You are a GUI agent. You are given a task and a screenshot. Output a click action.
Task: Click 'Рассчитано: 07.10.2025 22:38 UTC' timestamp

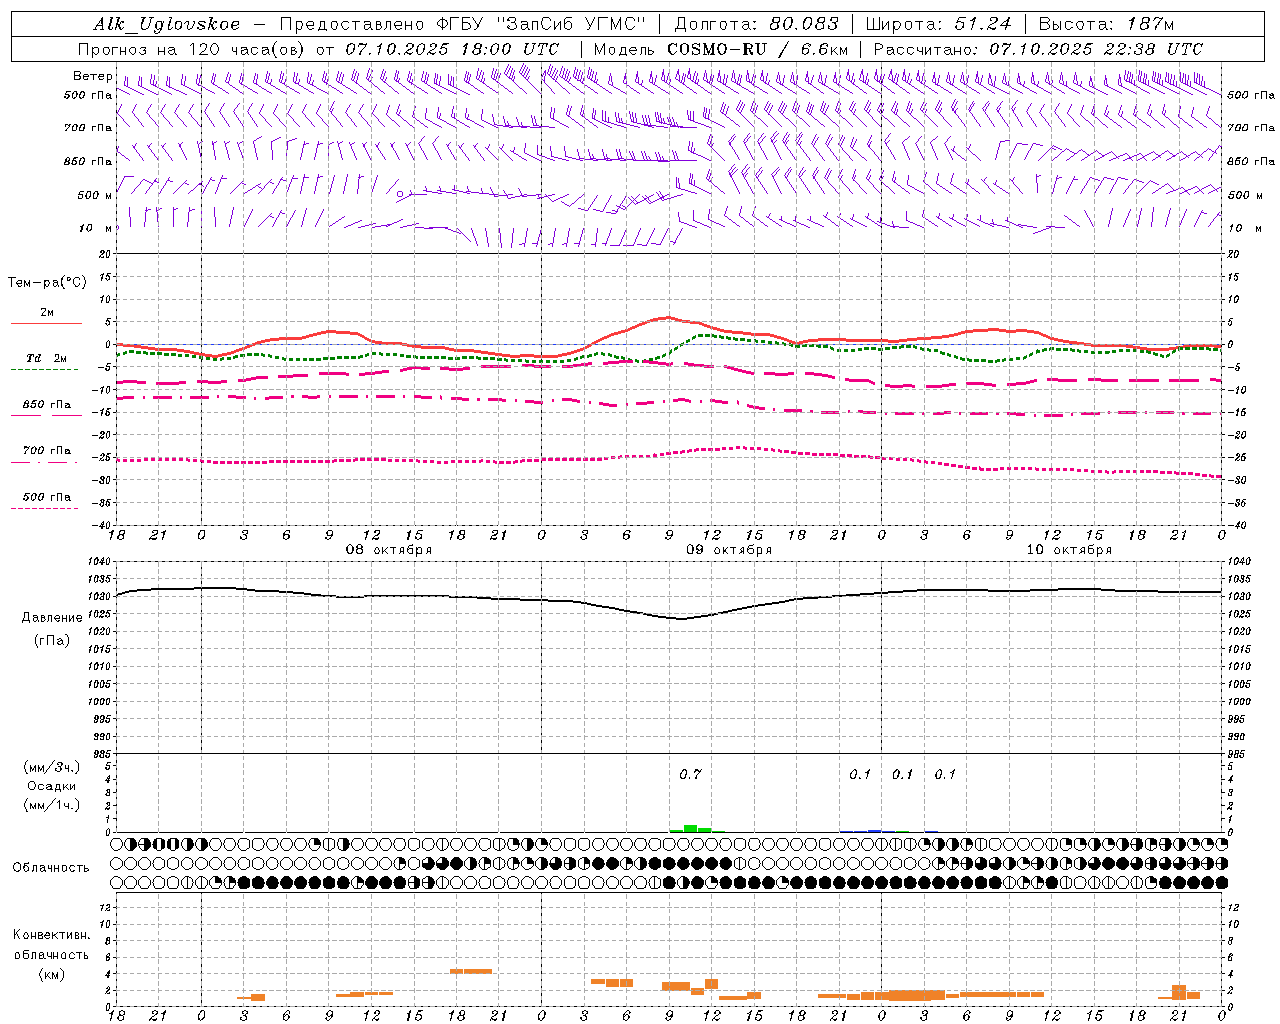(1038, 49)
